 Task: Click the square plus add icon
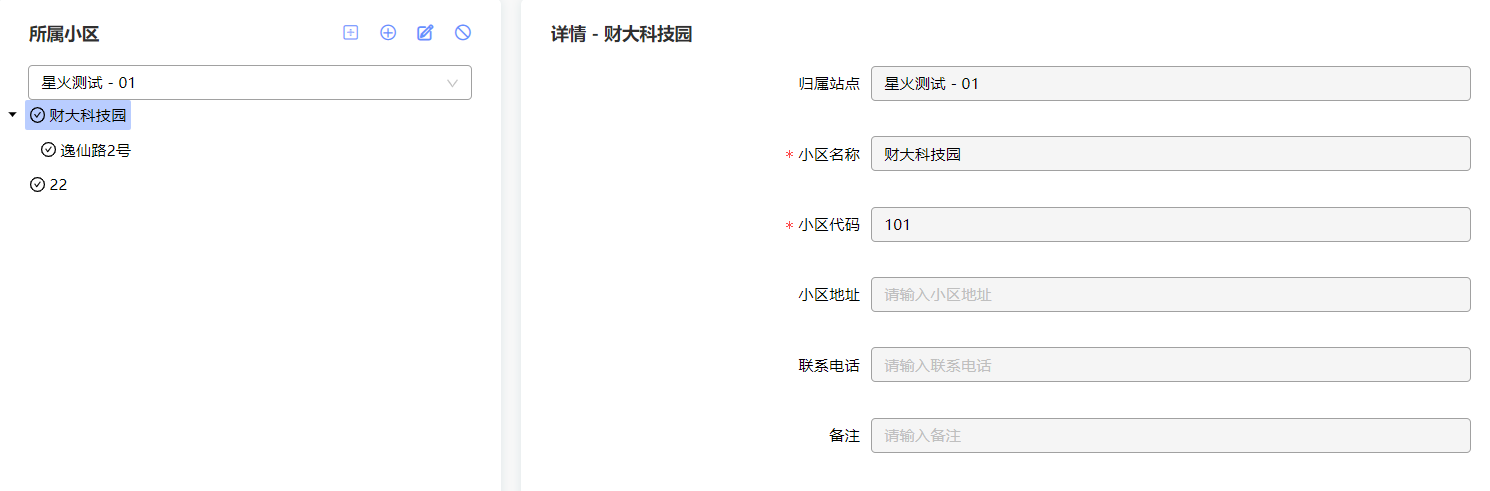(351, 33)
